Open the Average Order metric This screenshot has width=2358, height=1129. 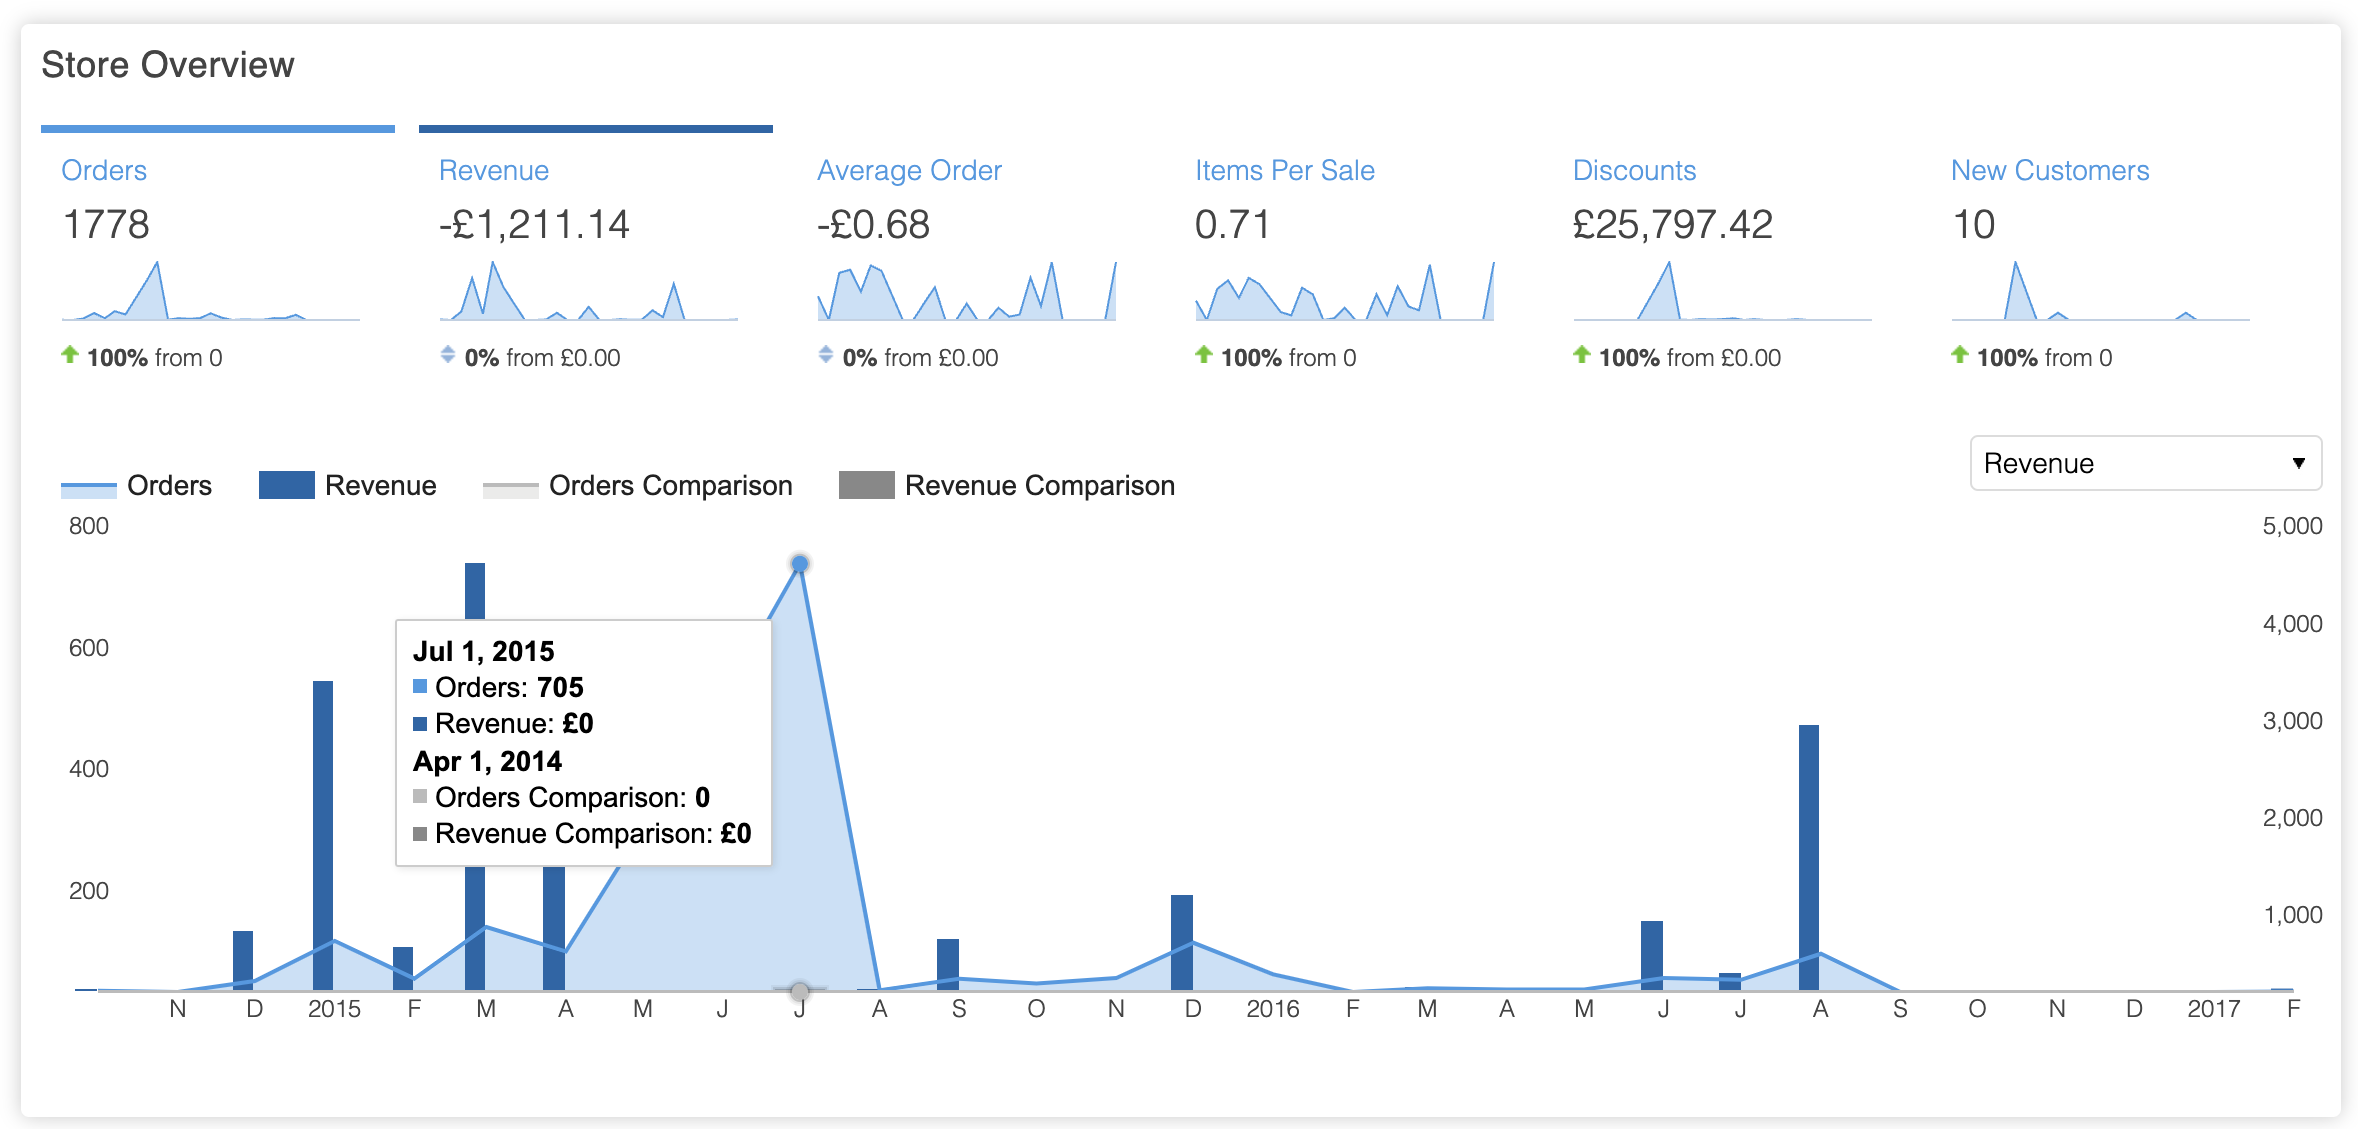(x=909, y=171)
